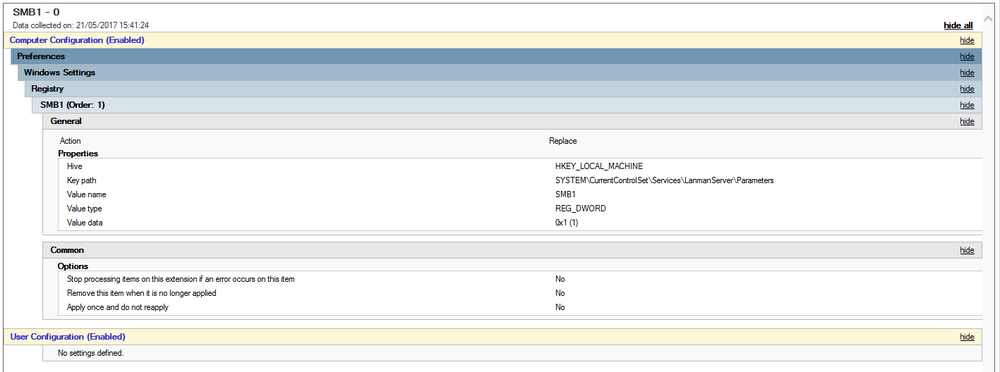This screenshot has width=1000, height=372.
Task: Collapse the User Configuration (Enabled) header
Action: tap(493, 337)
